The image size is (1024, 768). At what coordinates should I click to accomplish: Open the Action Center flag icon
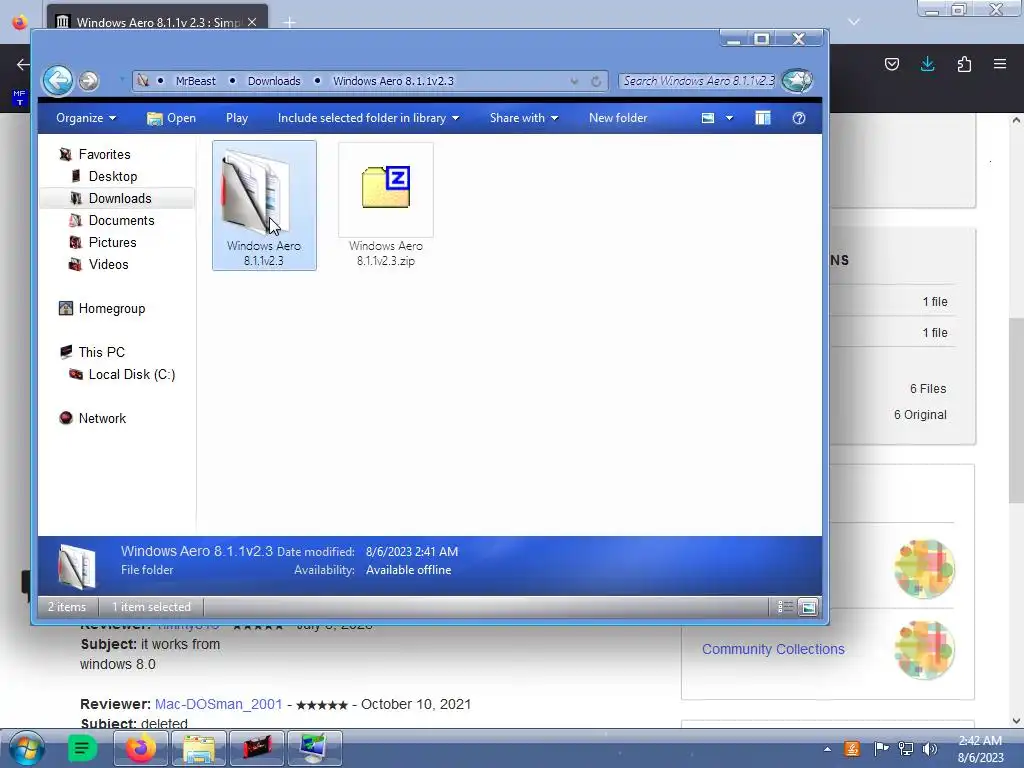click(x=881, y=749)
